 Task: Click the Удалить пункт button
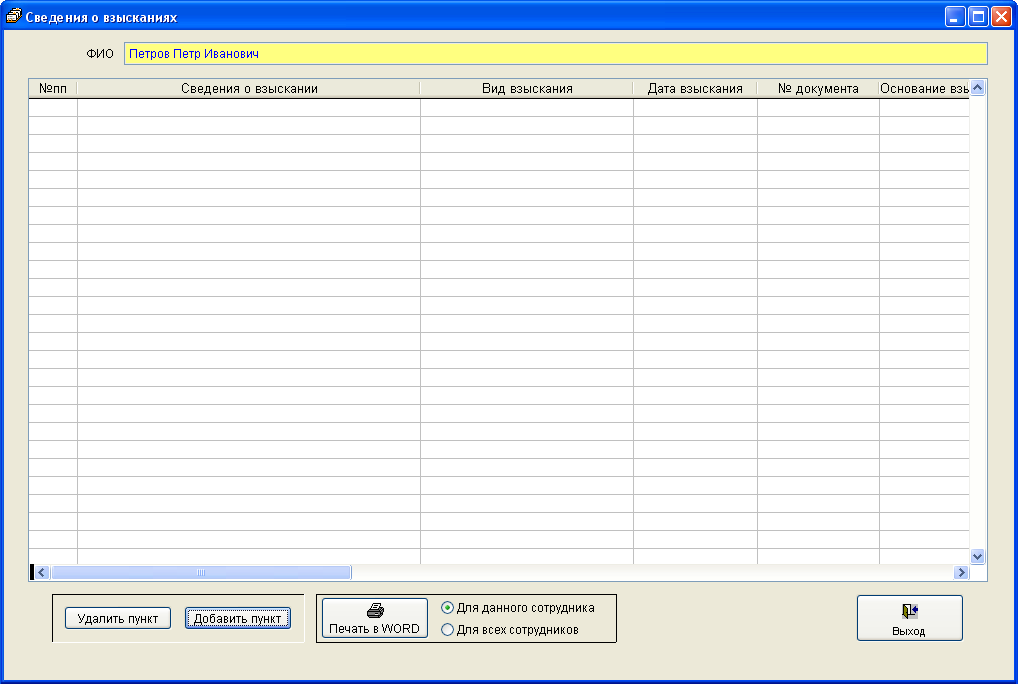[x=118, y=618]
